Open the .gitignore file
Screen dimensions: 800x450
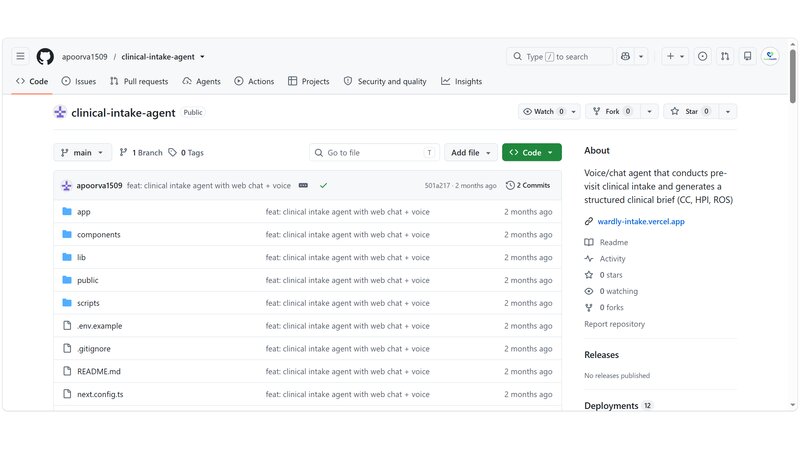point(94,348)
